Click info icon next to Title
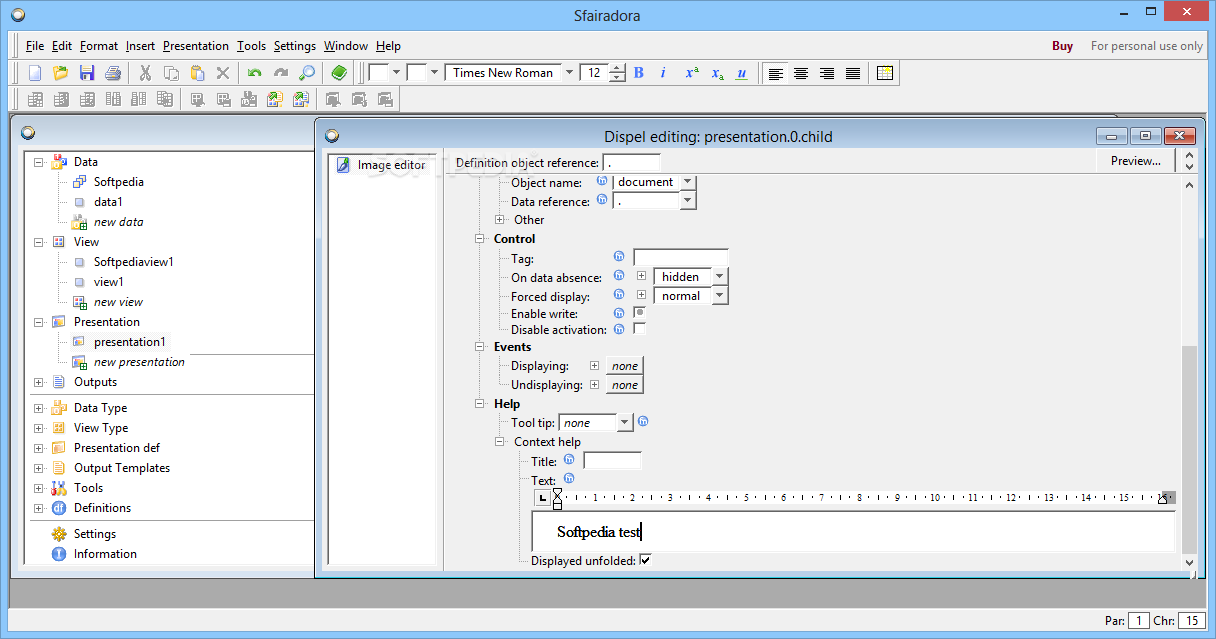Viewport: 1216px width, 639px height. pyautogui.click(x=569, y=460)
